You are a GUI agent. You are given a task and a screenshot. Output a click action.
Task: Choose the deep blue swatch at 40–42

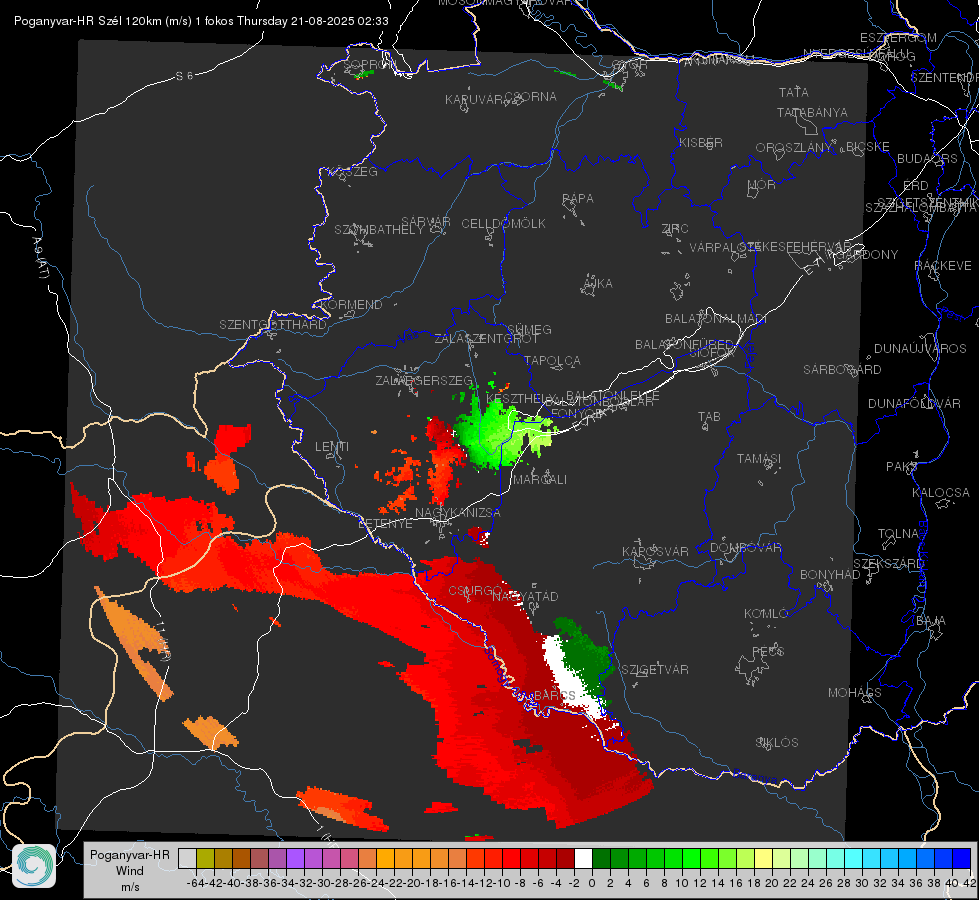(x=962, y=858)
